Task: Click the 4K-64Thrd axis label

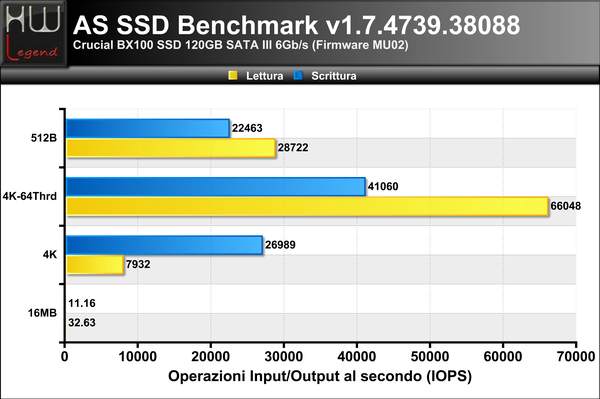Action: [30, 196]
